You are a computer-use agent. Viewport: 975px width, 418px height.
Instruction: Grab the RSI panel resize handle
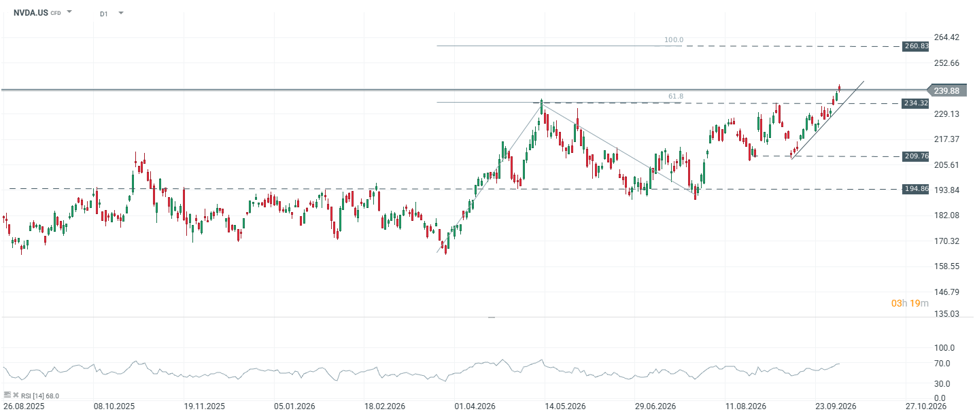pos(491,317)
